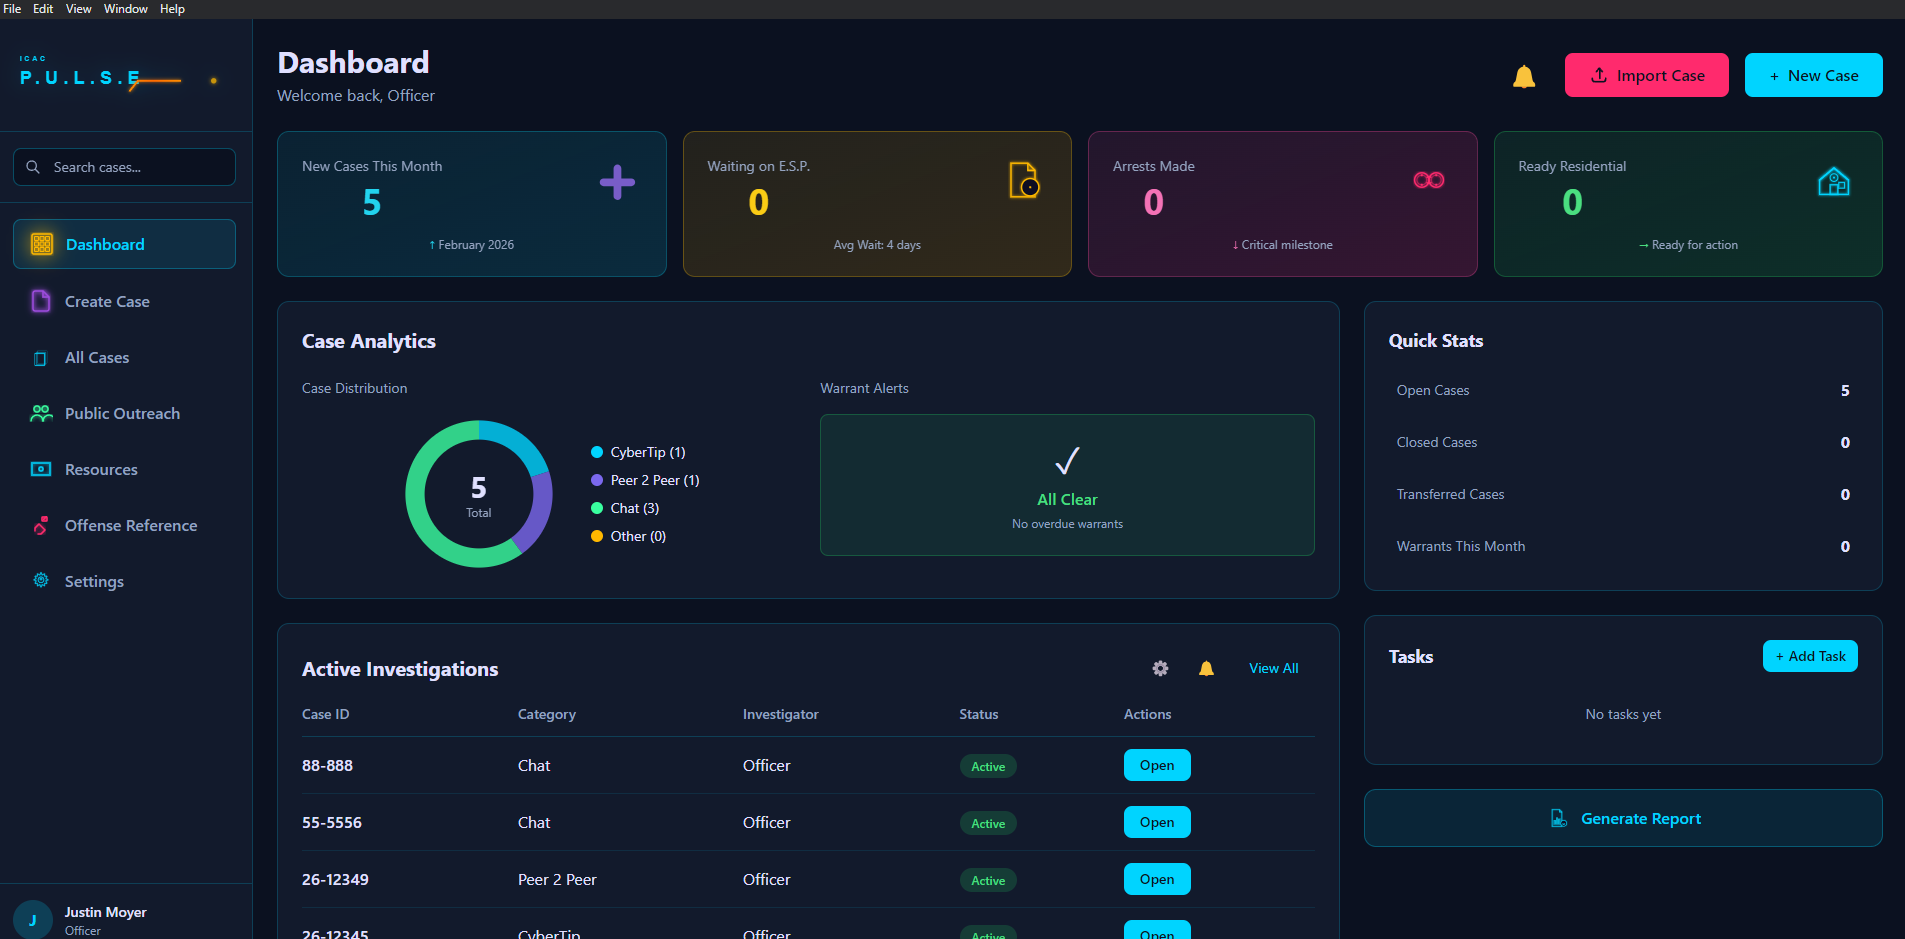Image resolution: width=1905 pixels, height=939 pixels.
Task: Click the Active status badge for 88-888
Action: tap(988, 766)
